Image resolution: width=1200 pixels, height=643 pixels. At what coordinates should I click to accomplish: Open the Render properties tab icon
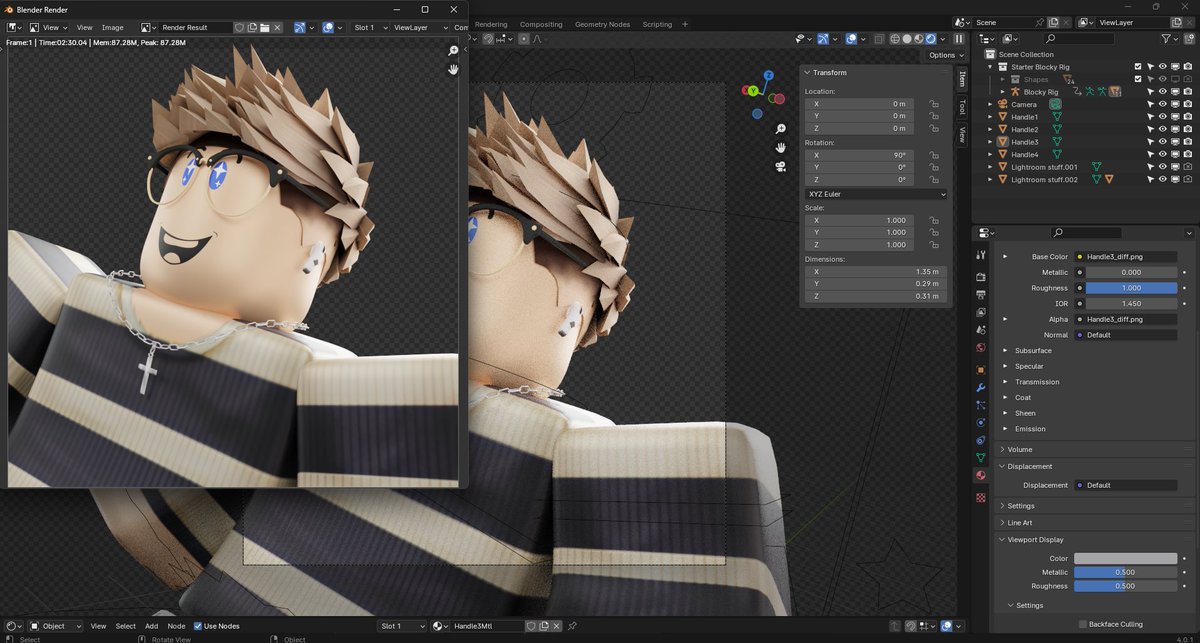(980, 277)
